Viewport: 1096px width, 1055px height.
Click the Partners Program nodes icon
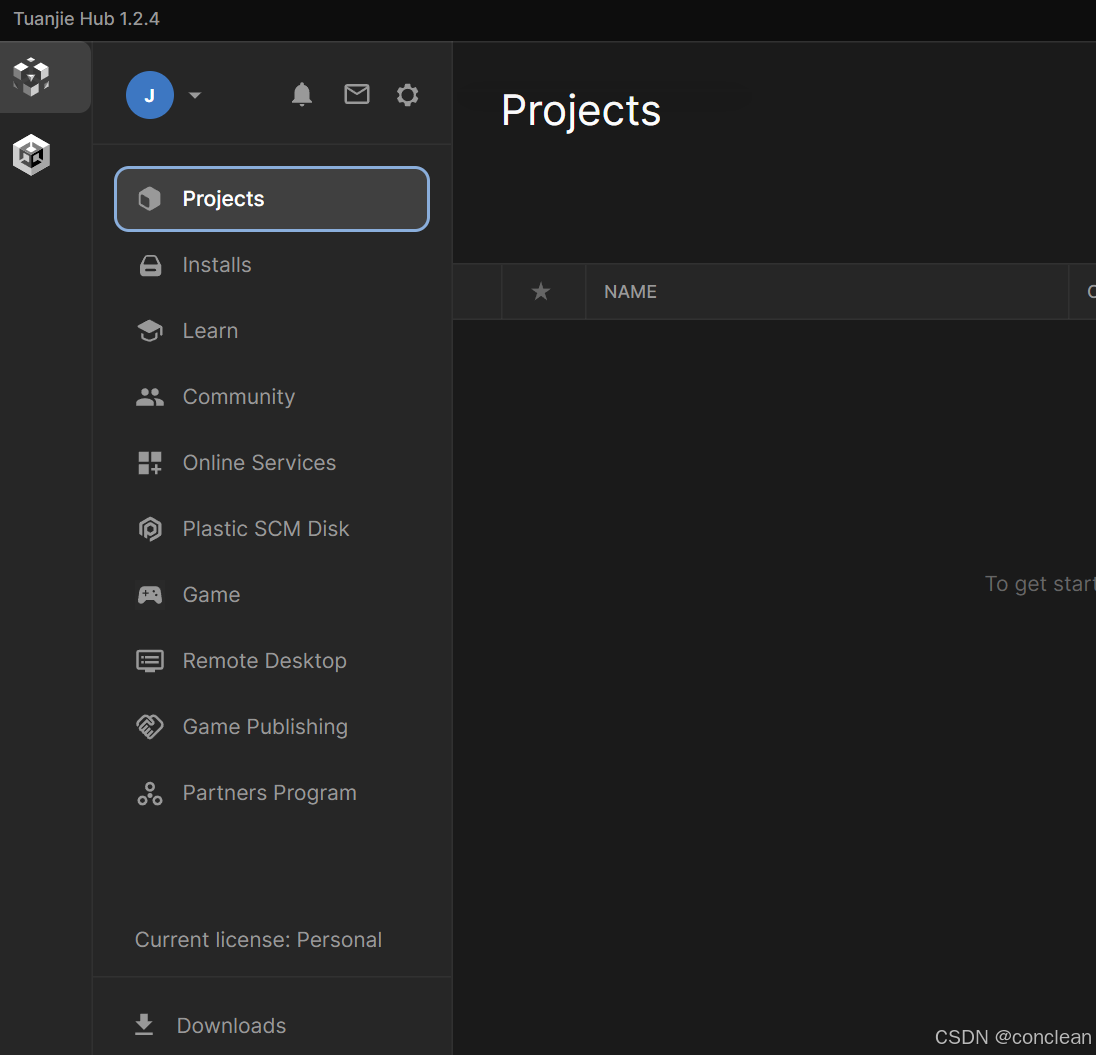pos(150,794)
